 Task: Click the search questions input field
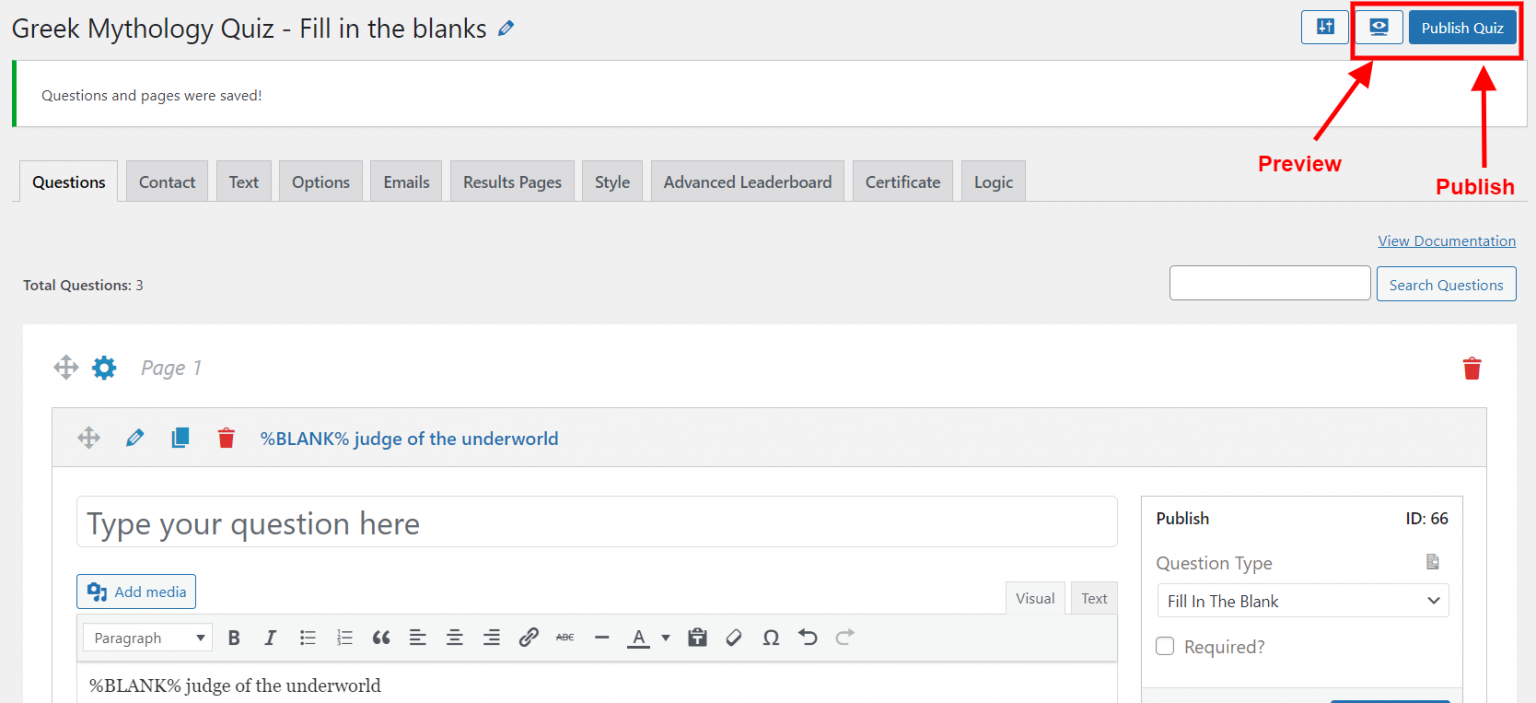point(1269,284)
